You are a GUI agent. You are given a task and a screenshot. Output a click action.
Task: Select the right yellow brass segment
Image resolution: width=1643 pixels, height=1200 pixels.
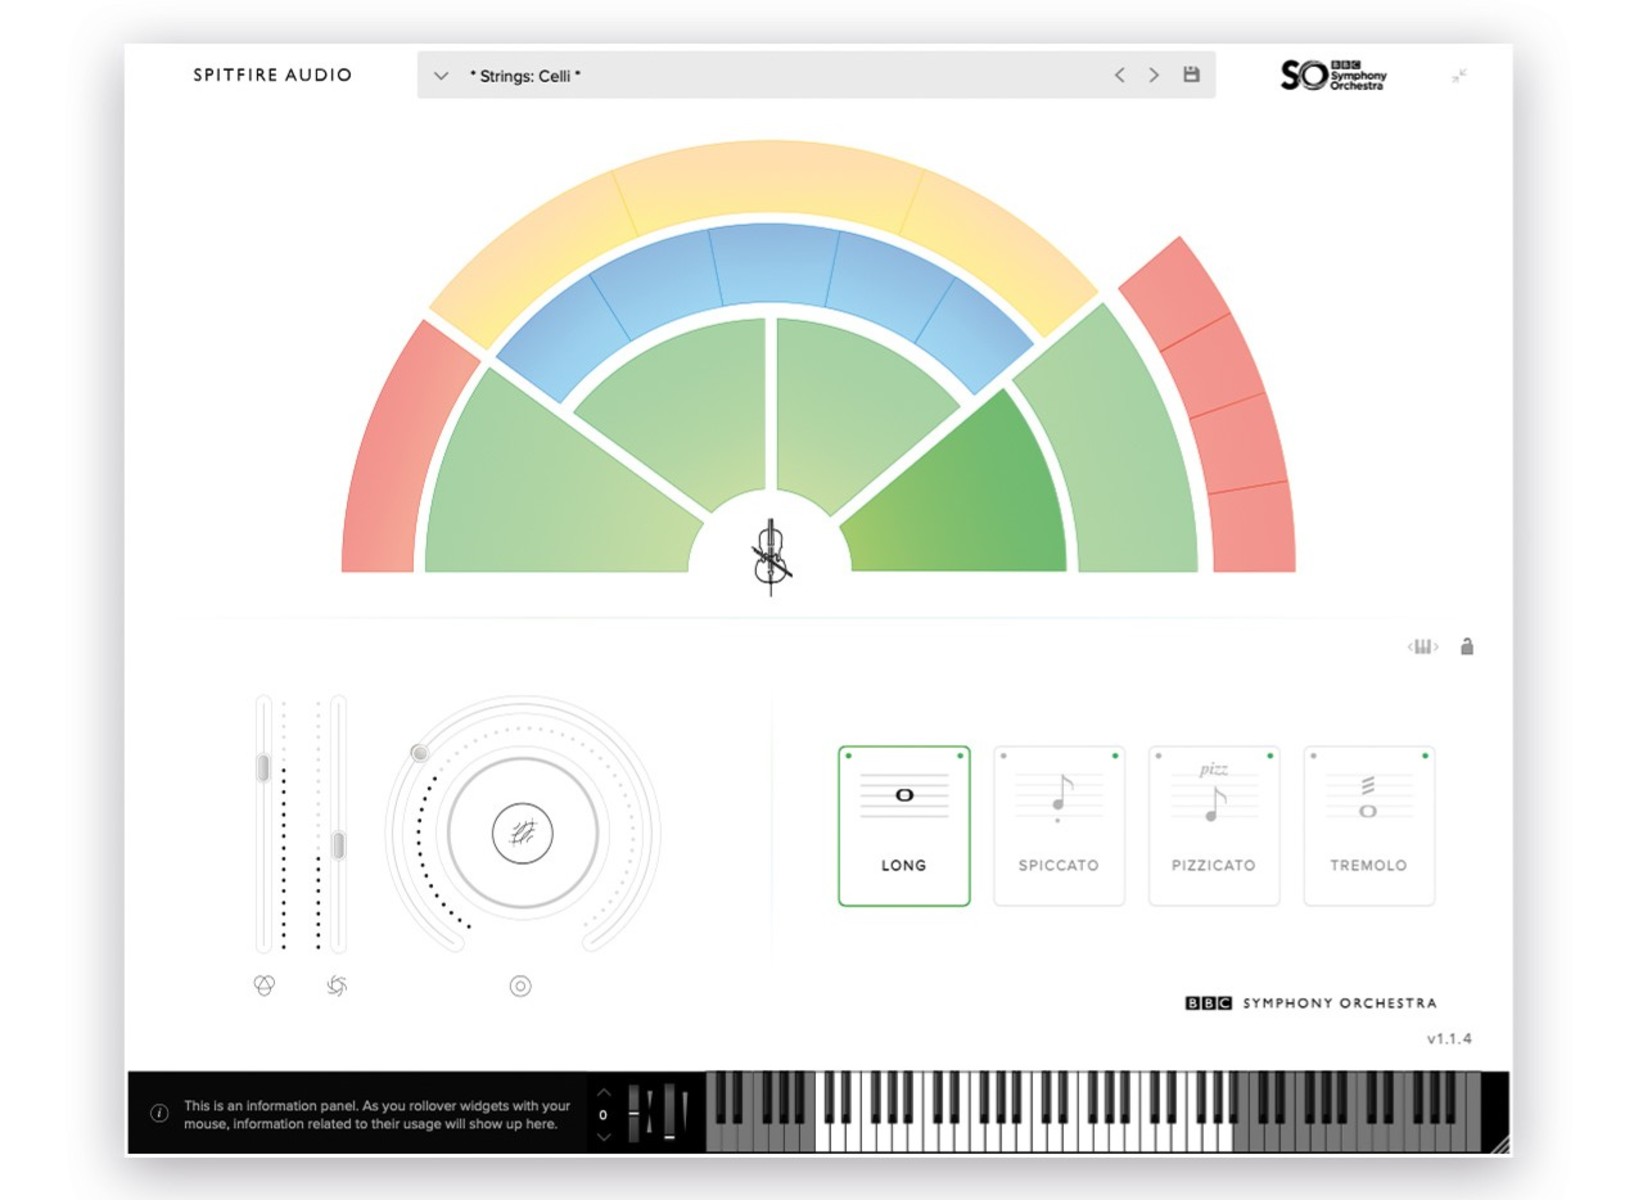[1000, 250]
